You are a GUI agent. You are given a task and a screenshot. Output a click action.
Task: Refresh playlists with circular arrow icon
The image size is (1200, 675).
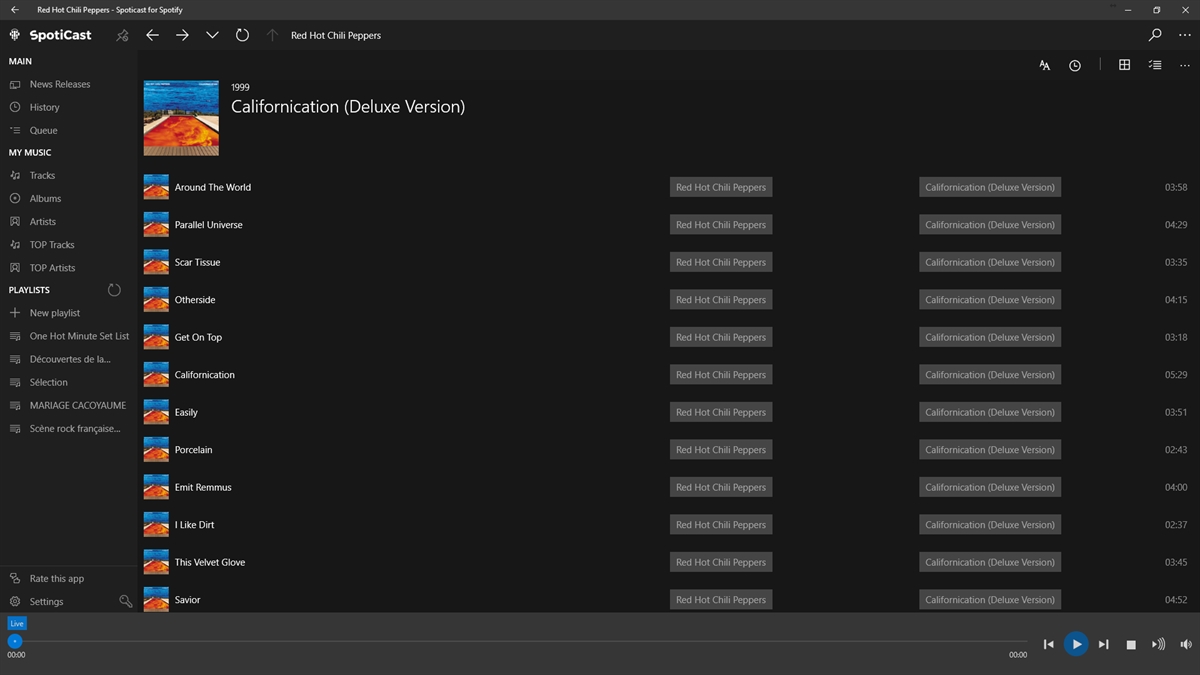point(114,290)
